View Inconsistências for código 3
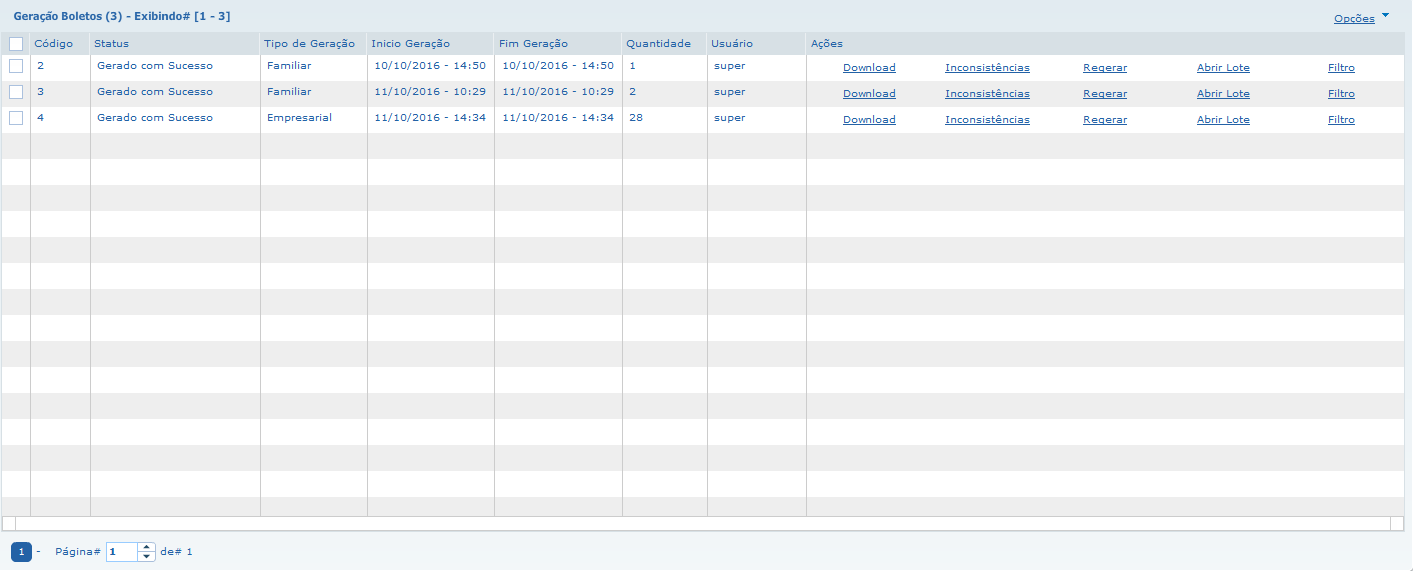This screenshot has width=1414, height=571. 987,94
